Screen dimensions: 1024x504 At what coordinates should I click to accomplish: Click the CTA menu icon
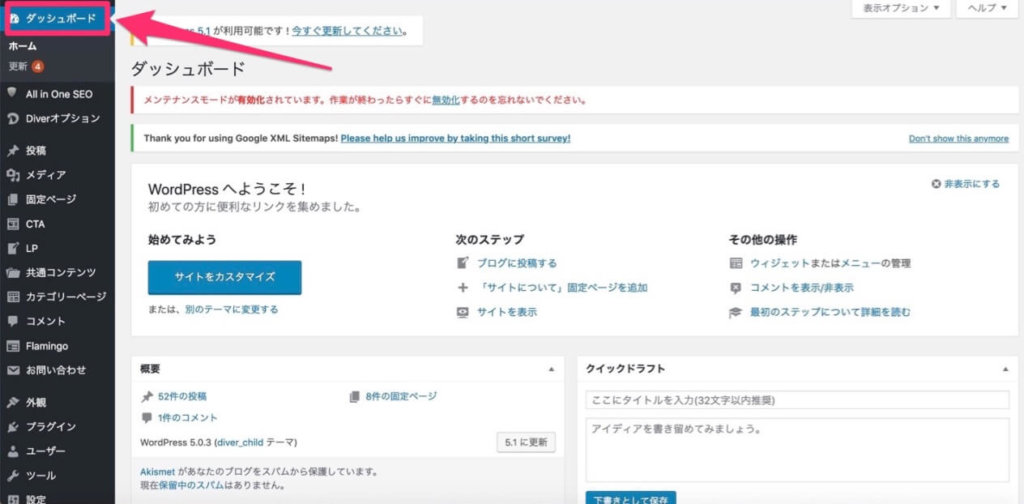point(12,224)
